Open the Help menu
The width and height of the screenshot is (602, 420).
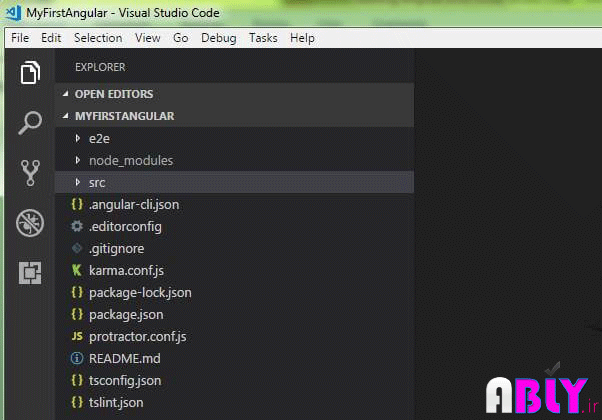pyautogui.click(x=303, y=38)
